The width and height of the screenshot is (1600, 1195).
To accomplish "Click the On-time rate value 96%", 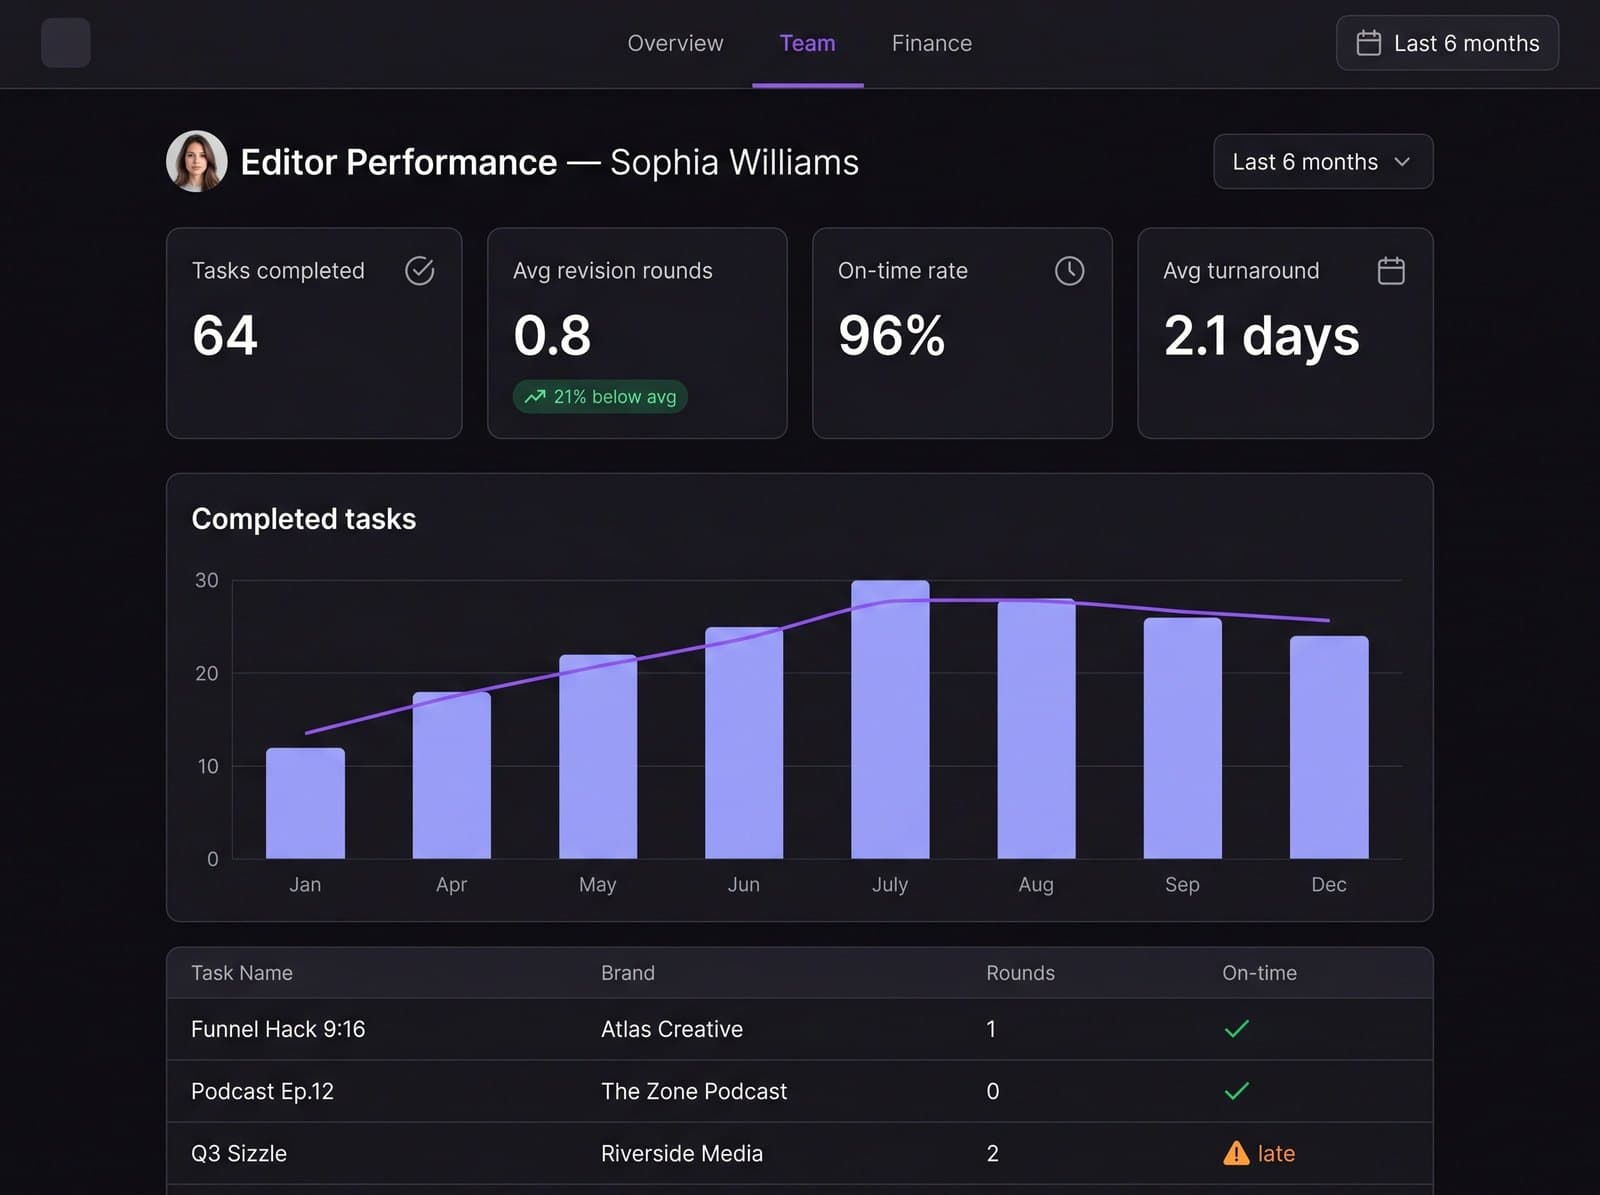I will (891, 335).
